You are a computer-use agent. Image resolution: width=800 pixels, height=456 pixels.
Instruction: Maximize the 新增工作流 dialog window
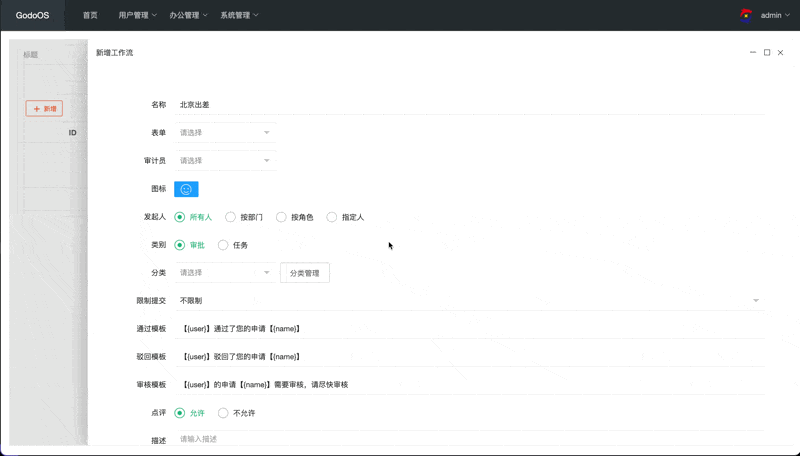(x=767, y=52)
